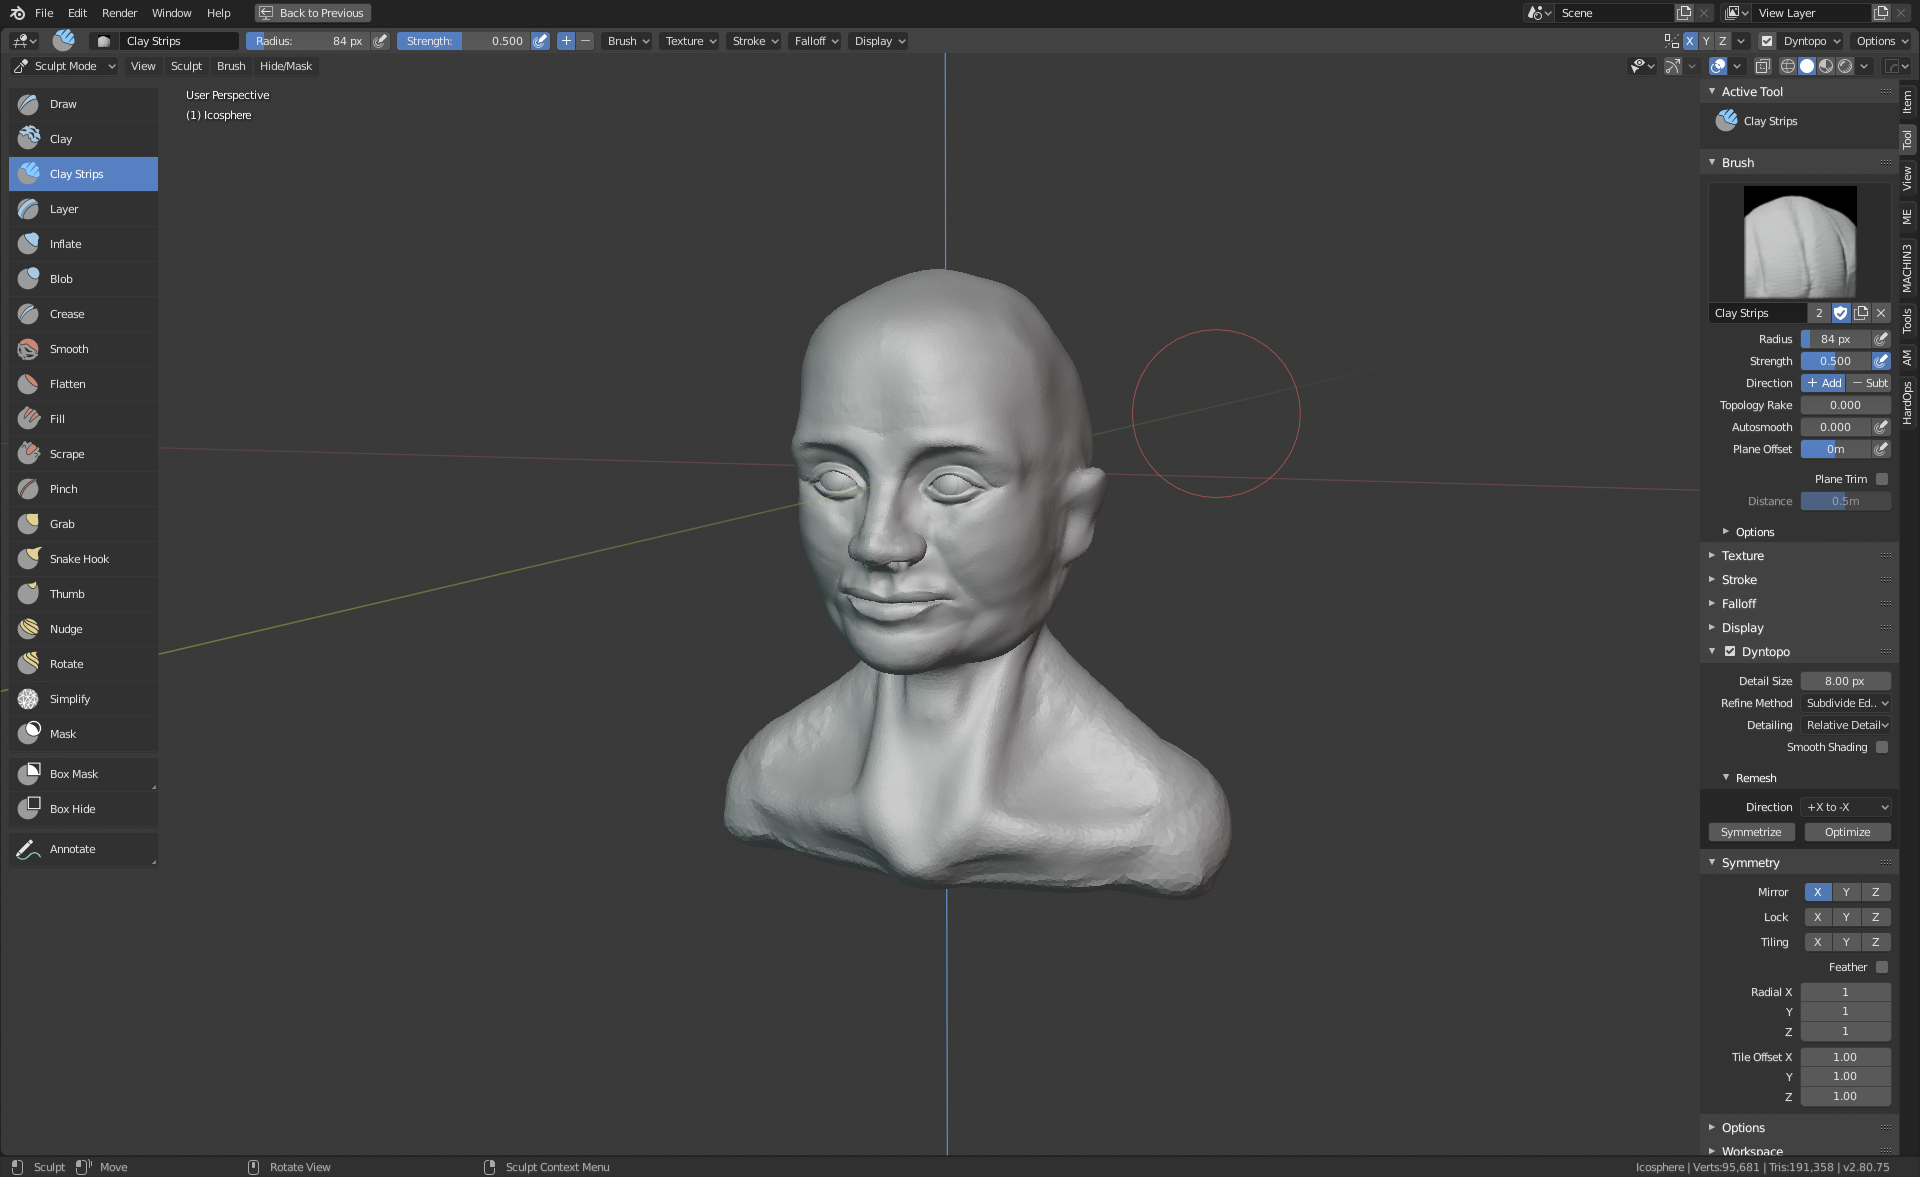Activate the Box Mask tool
The height and width of the screenshot is (1177, 1920).
click(74, 774)
